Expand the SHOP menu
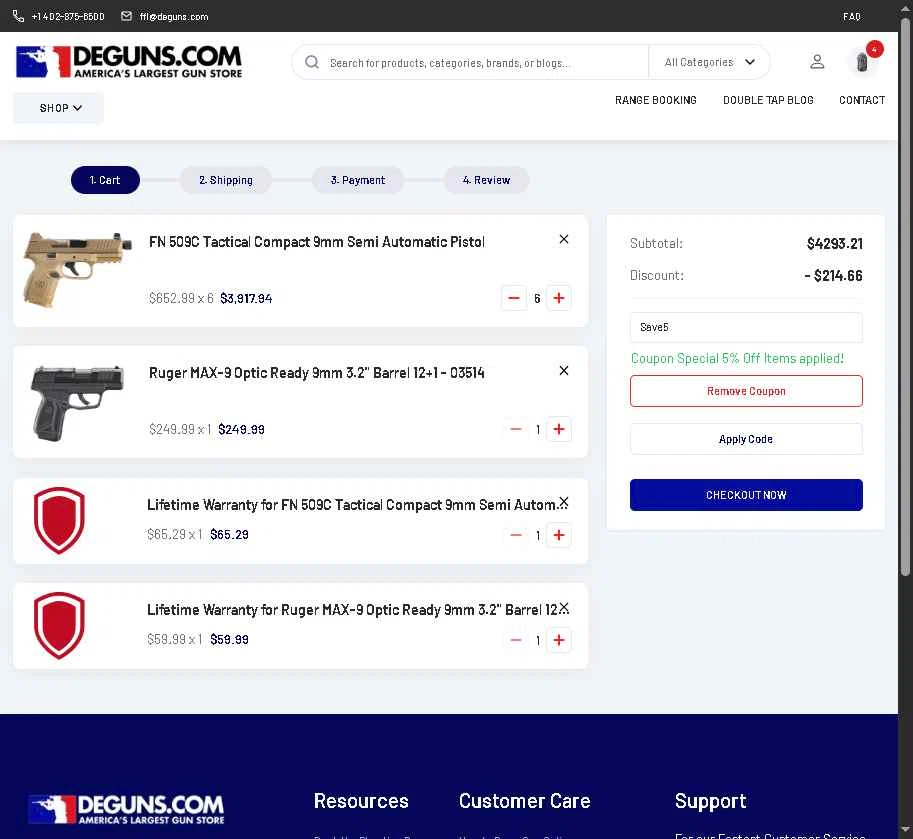Viewport: 913px width, 839px height. coord(59,108)
